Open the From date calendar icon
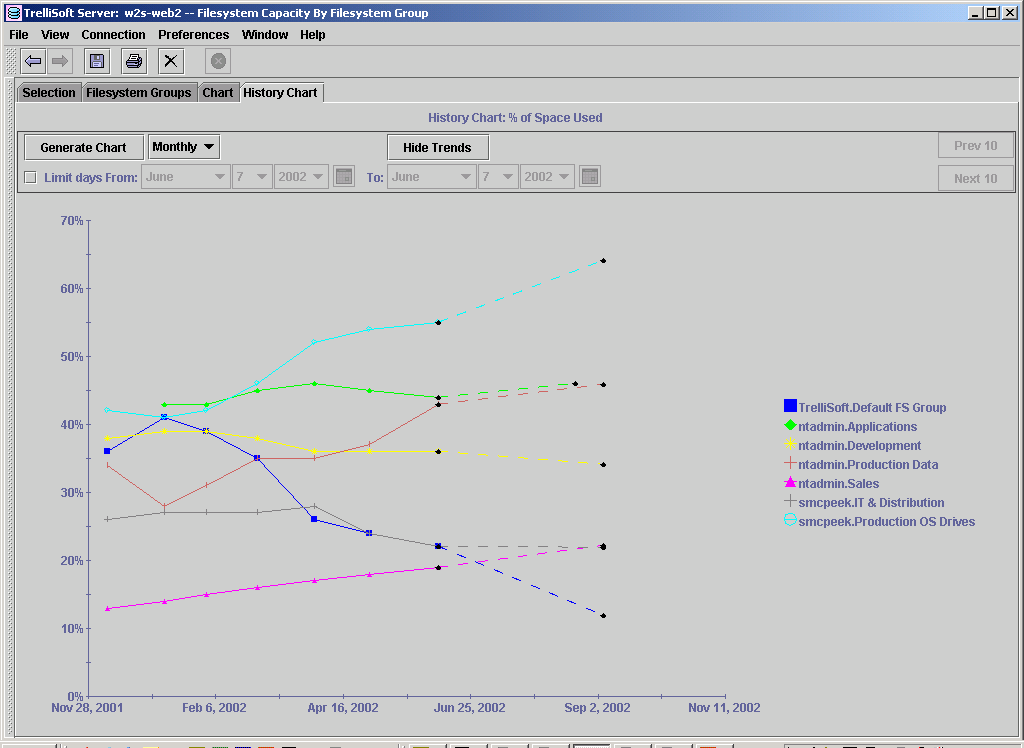Image resolution: width=1024 pixels, height=748 pixels. point(344,176)
